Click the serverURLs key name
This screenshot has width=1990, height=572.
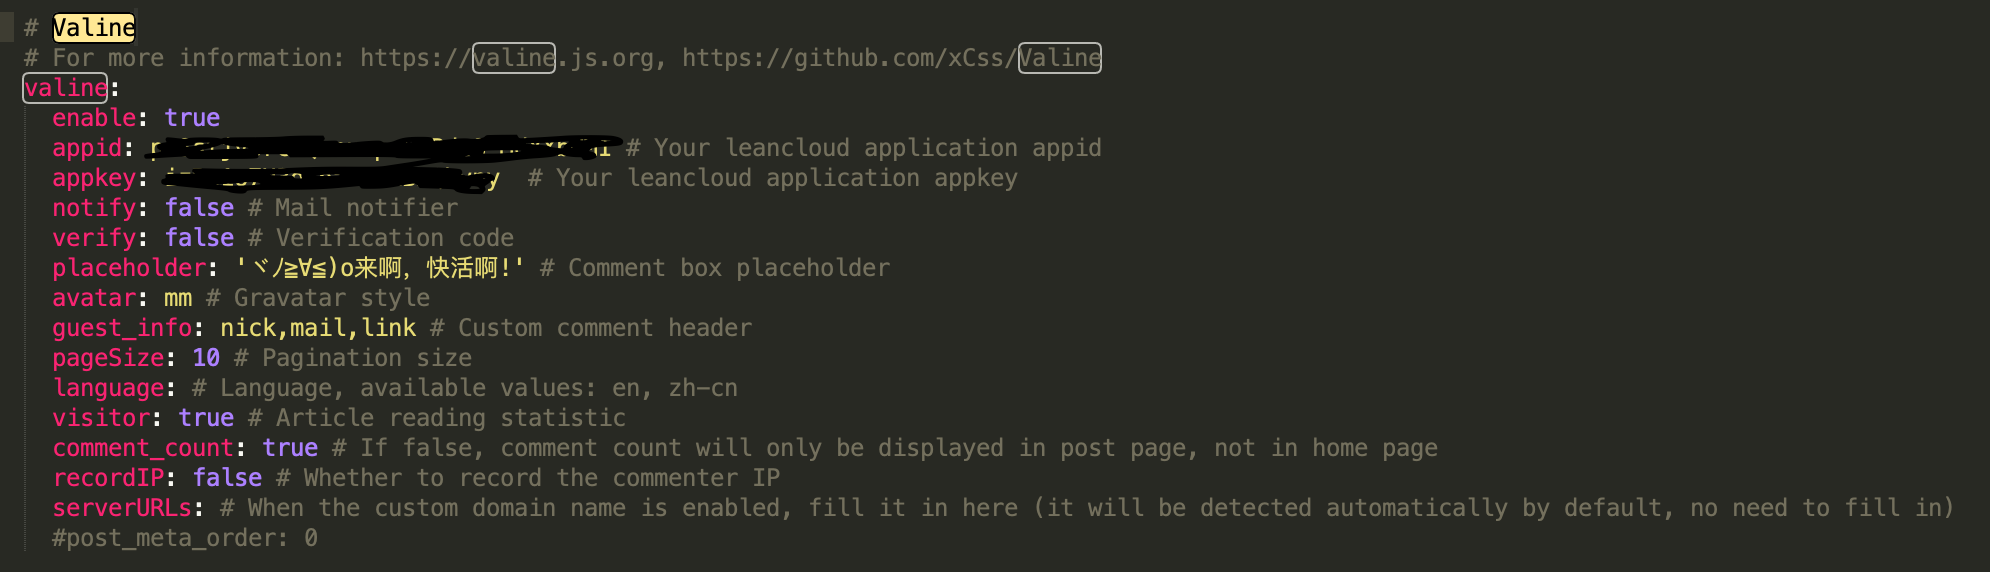click(122, 508)
